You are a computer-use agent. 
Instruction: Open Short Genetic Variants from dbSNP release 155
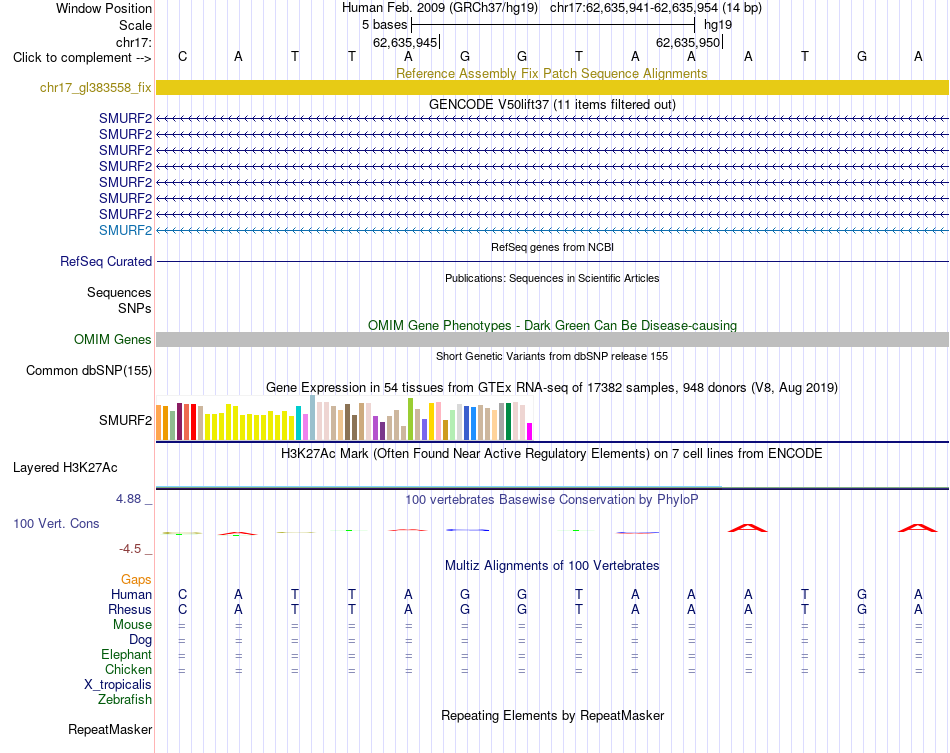552,356
